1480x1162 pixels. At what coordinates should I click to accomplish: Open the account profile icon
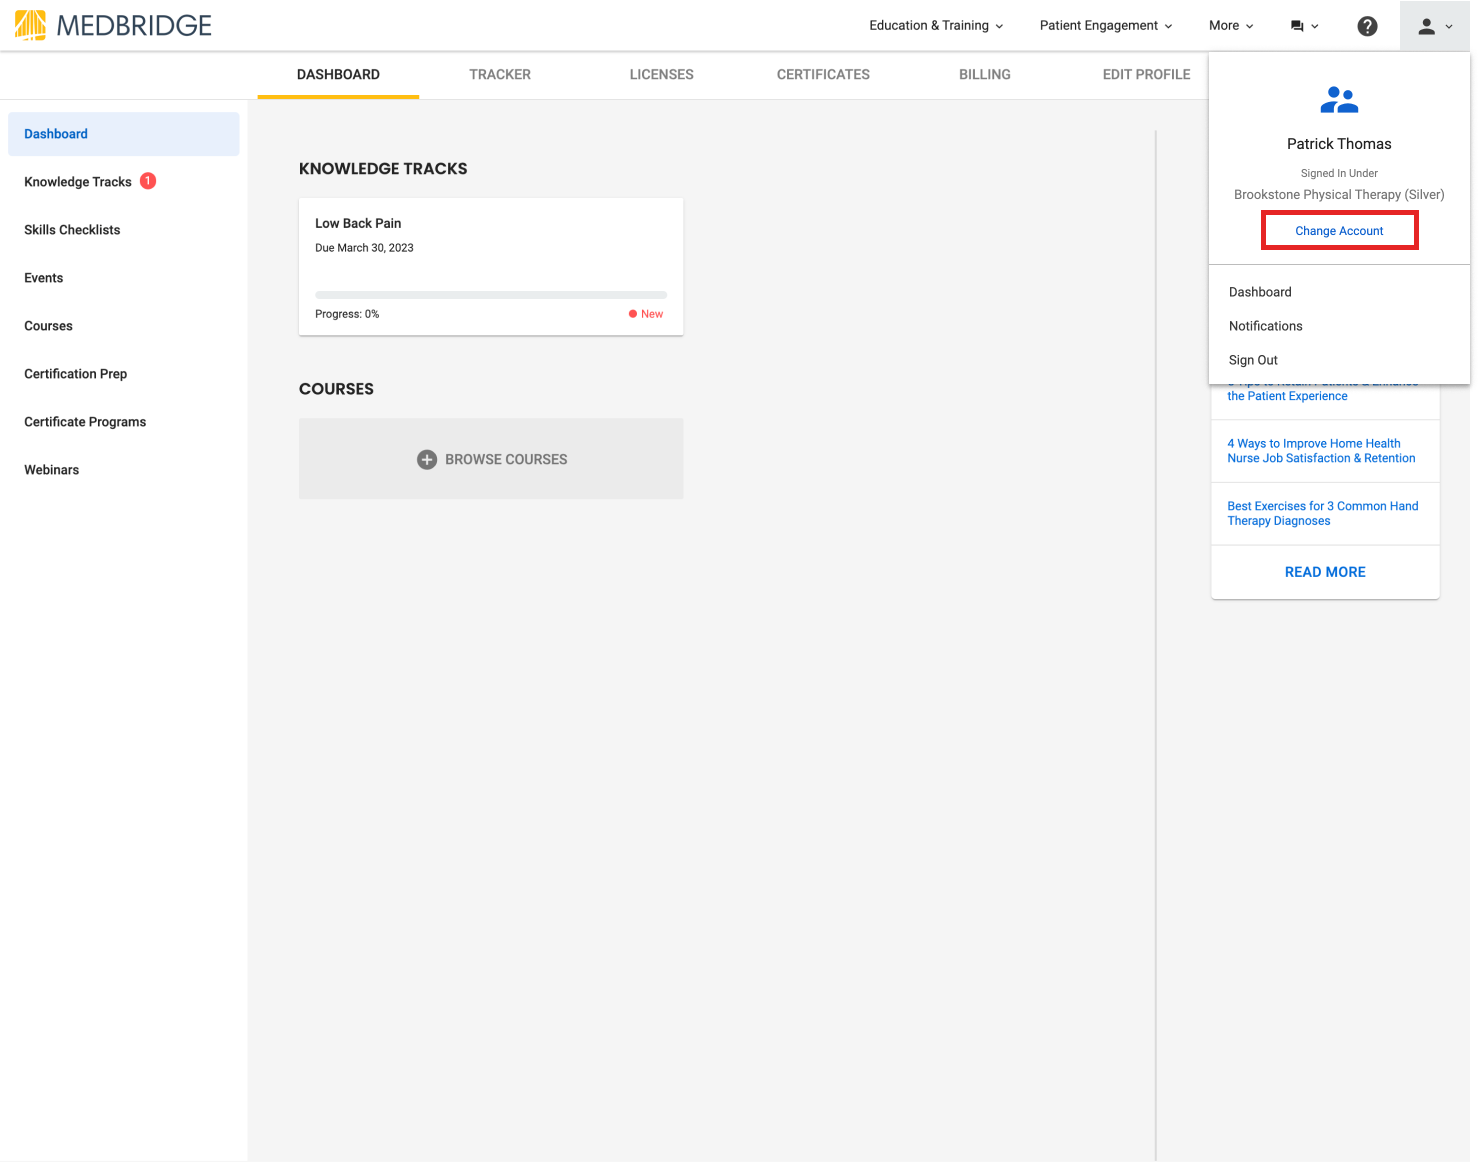pyautogui.click(x=1428, y=26)
